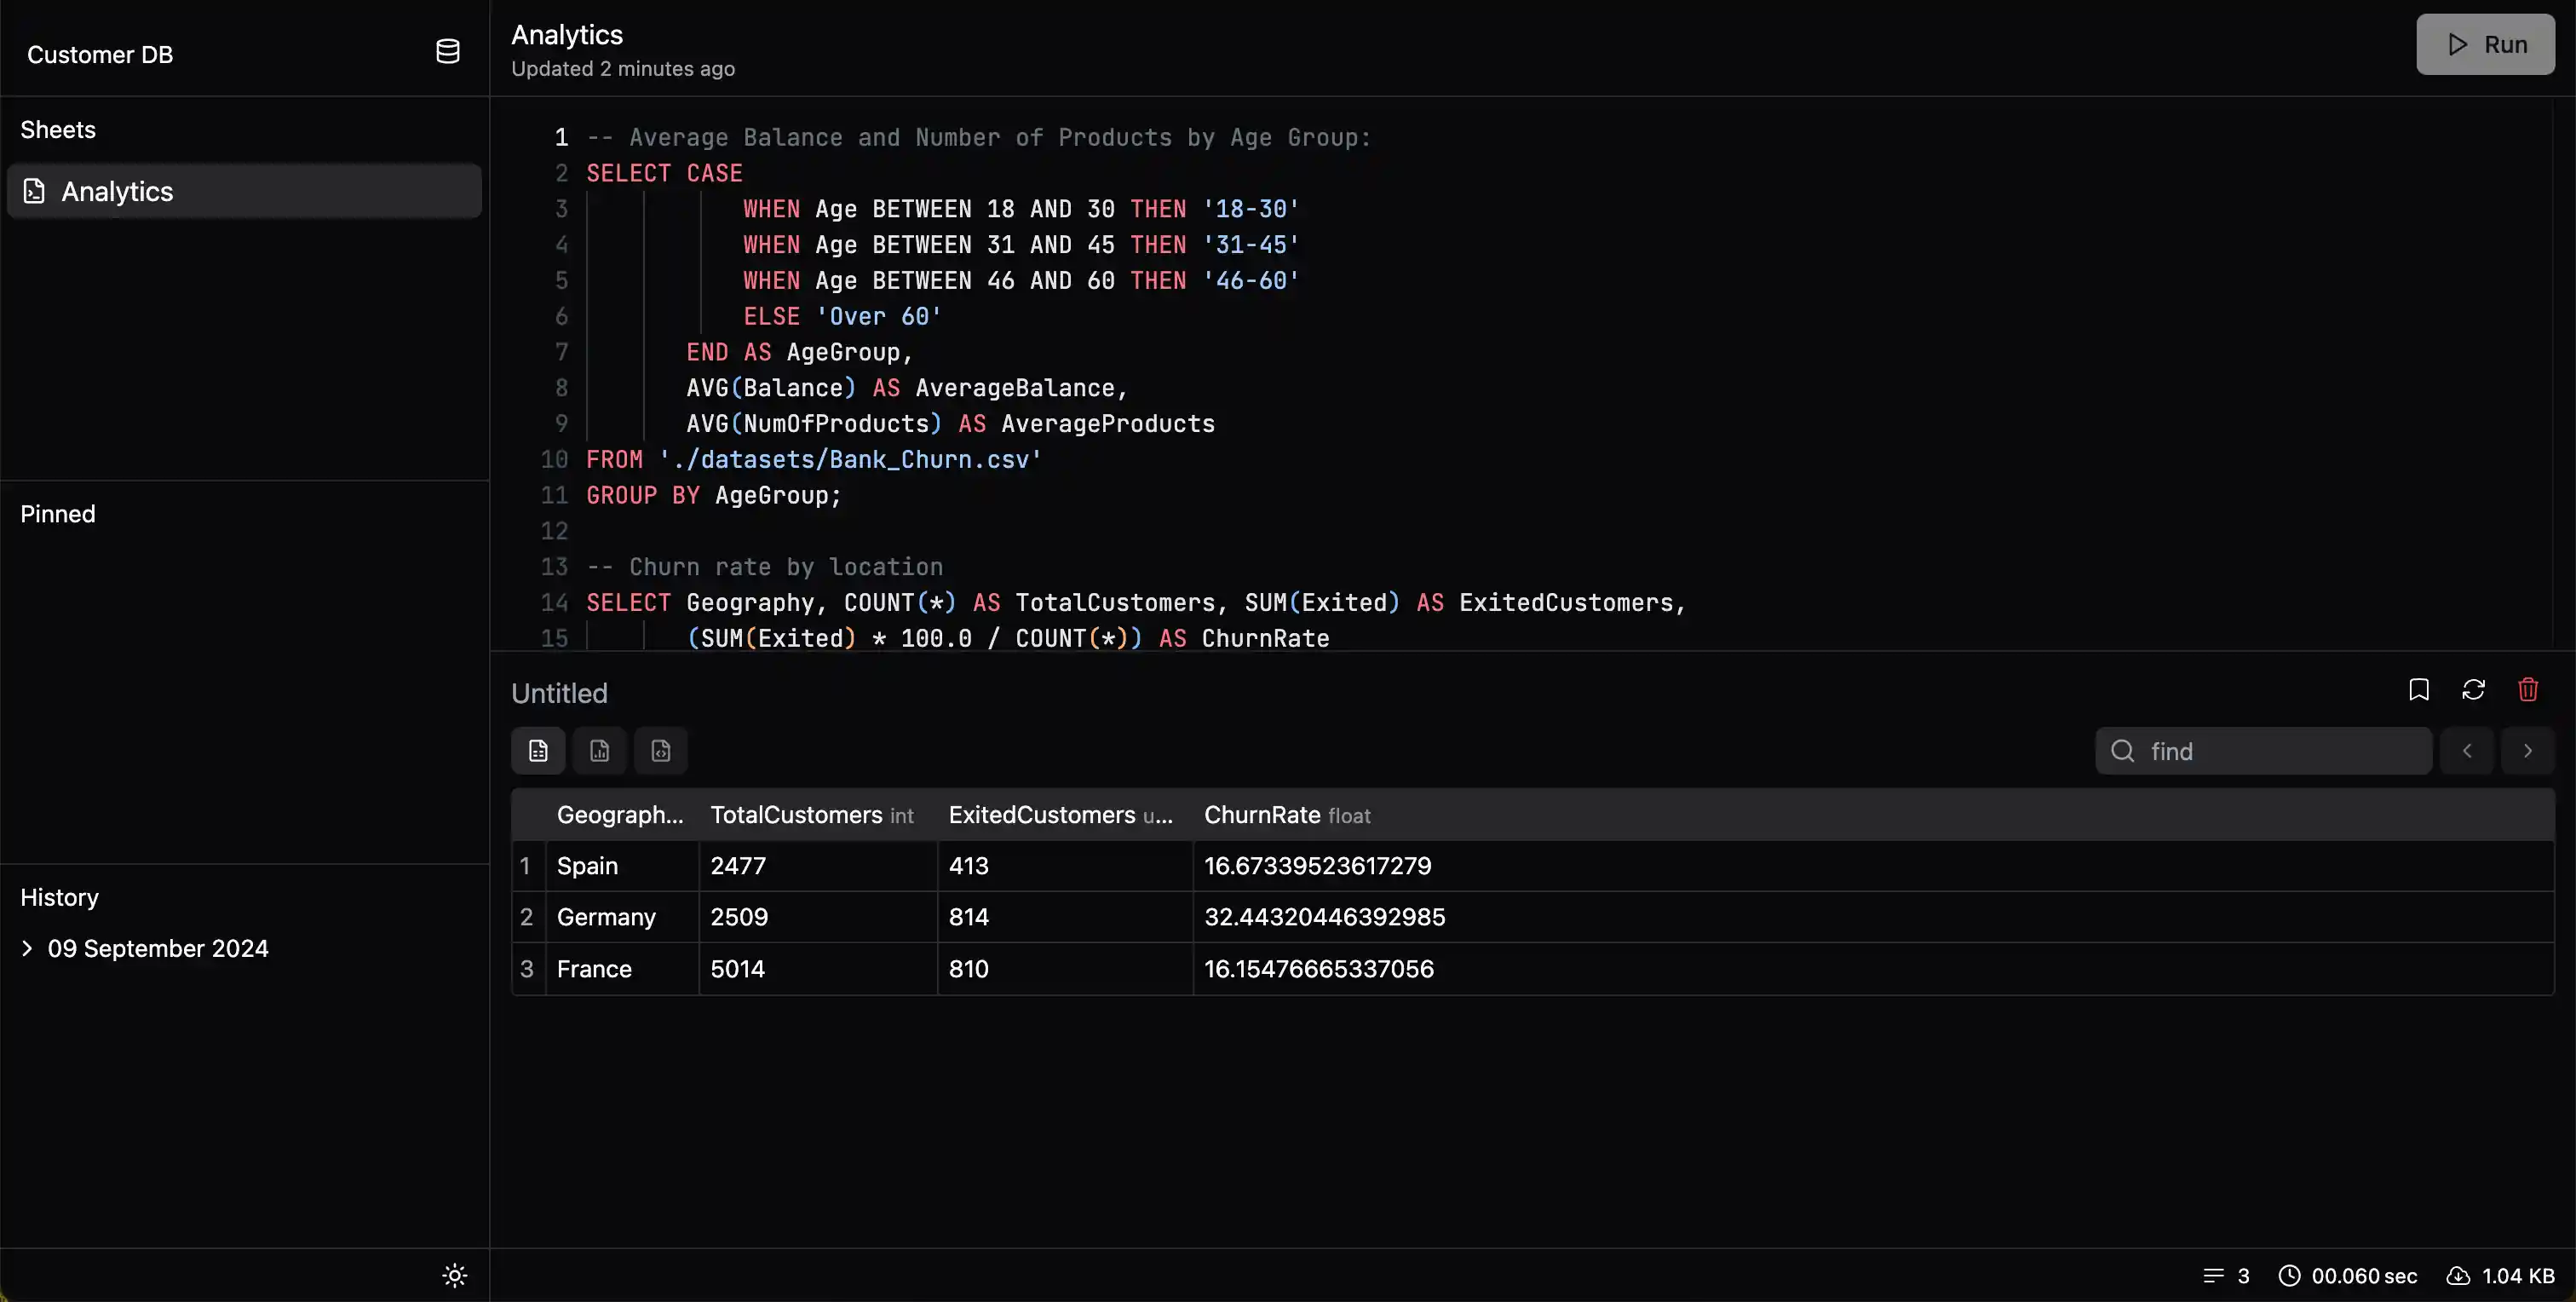Click GROUP BY AgeGroup line
The width and height of the screenshot is (2576, 1302).
(714, 496)
